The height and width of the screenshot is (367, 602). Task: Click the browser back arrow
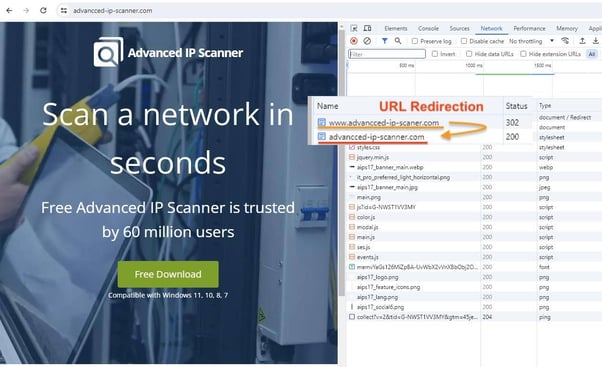pyautogui.click(x=9, y=10)
